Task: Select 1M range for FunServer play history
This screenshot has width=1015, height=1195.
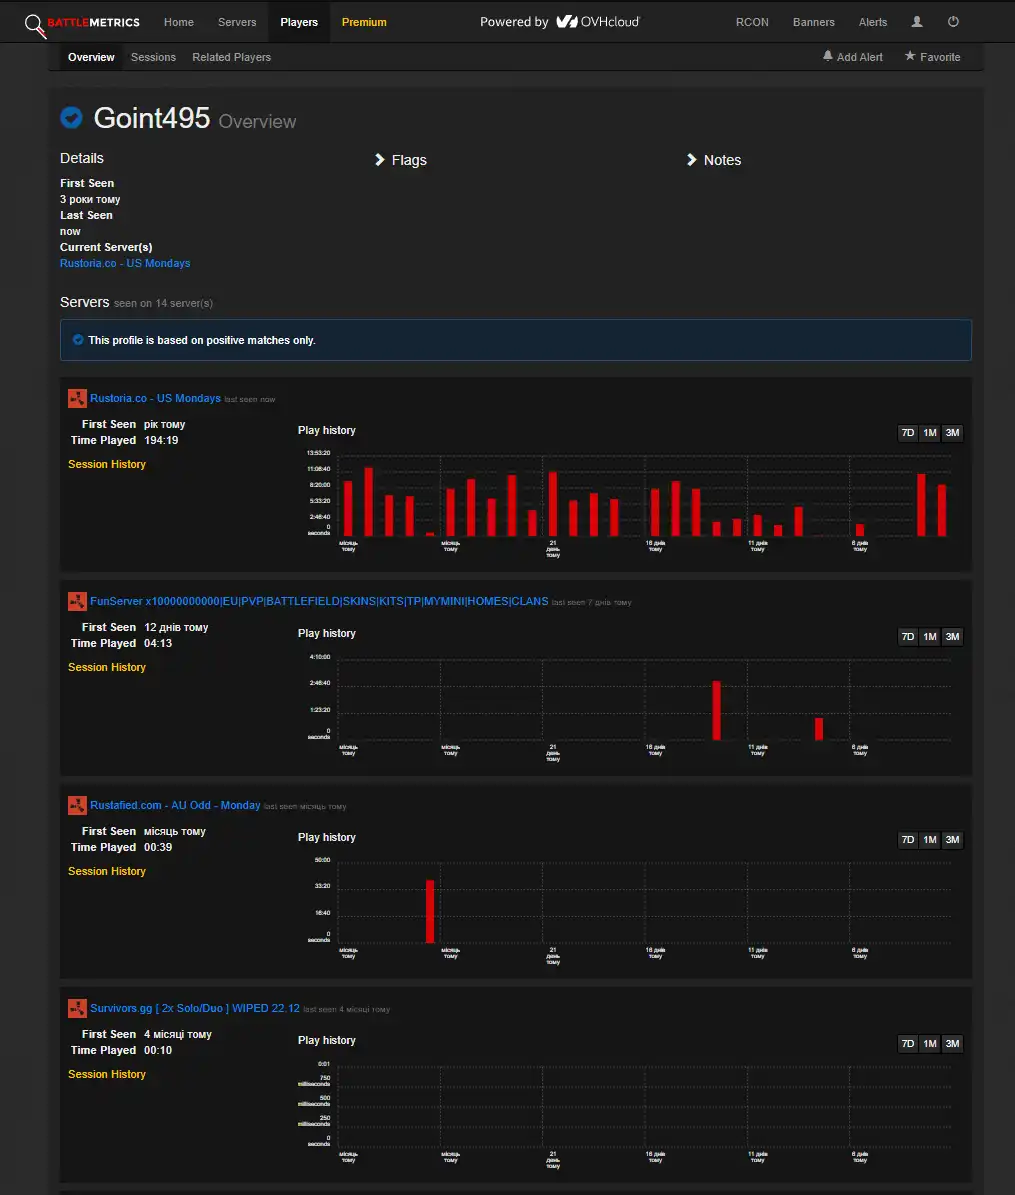Action: 930,636
